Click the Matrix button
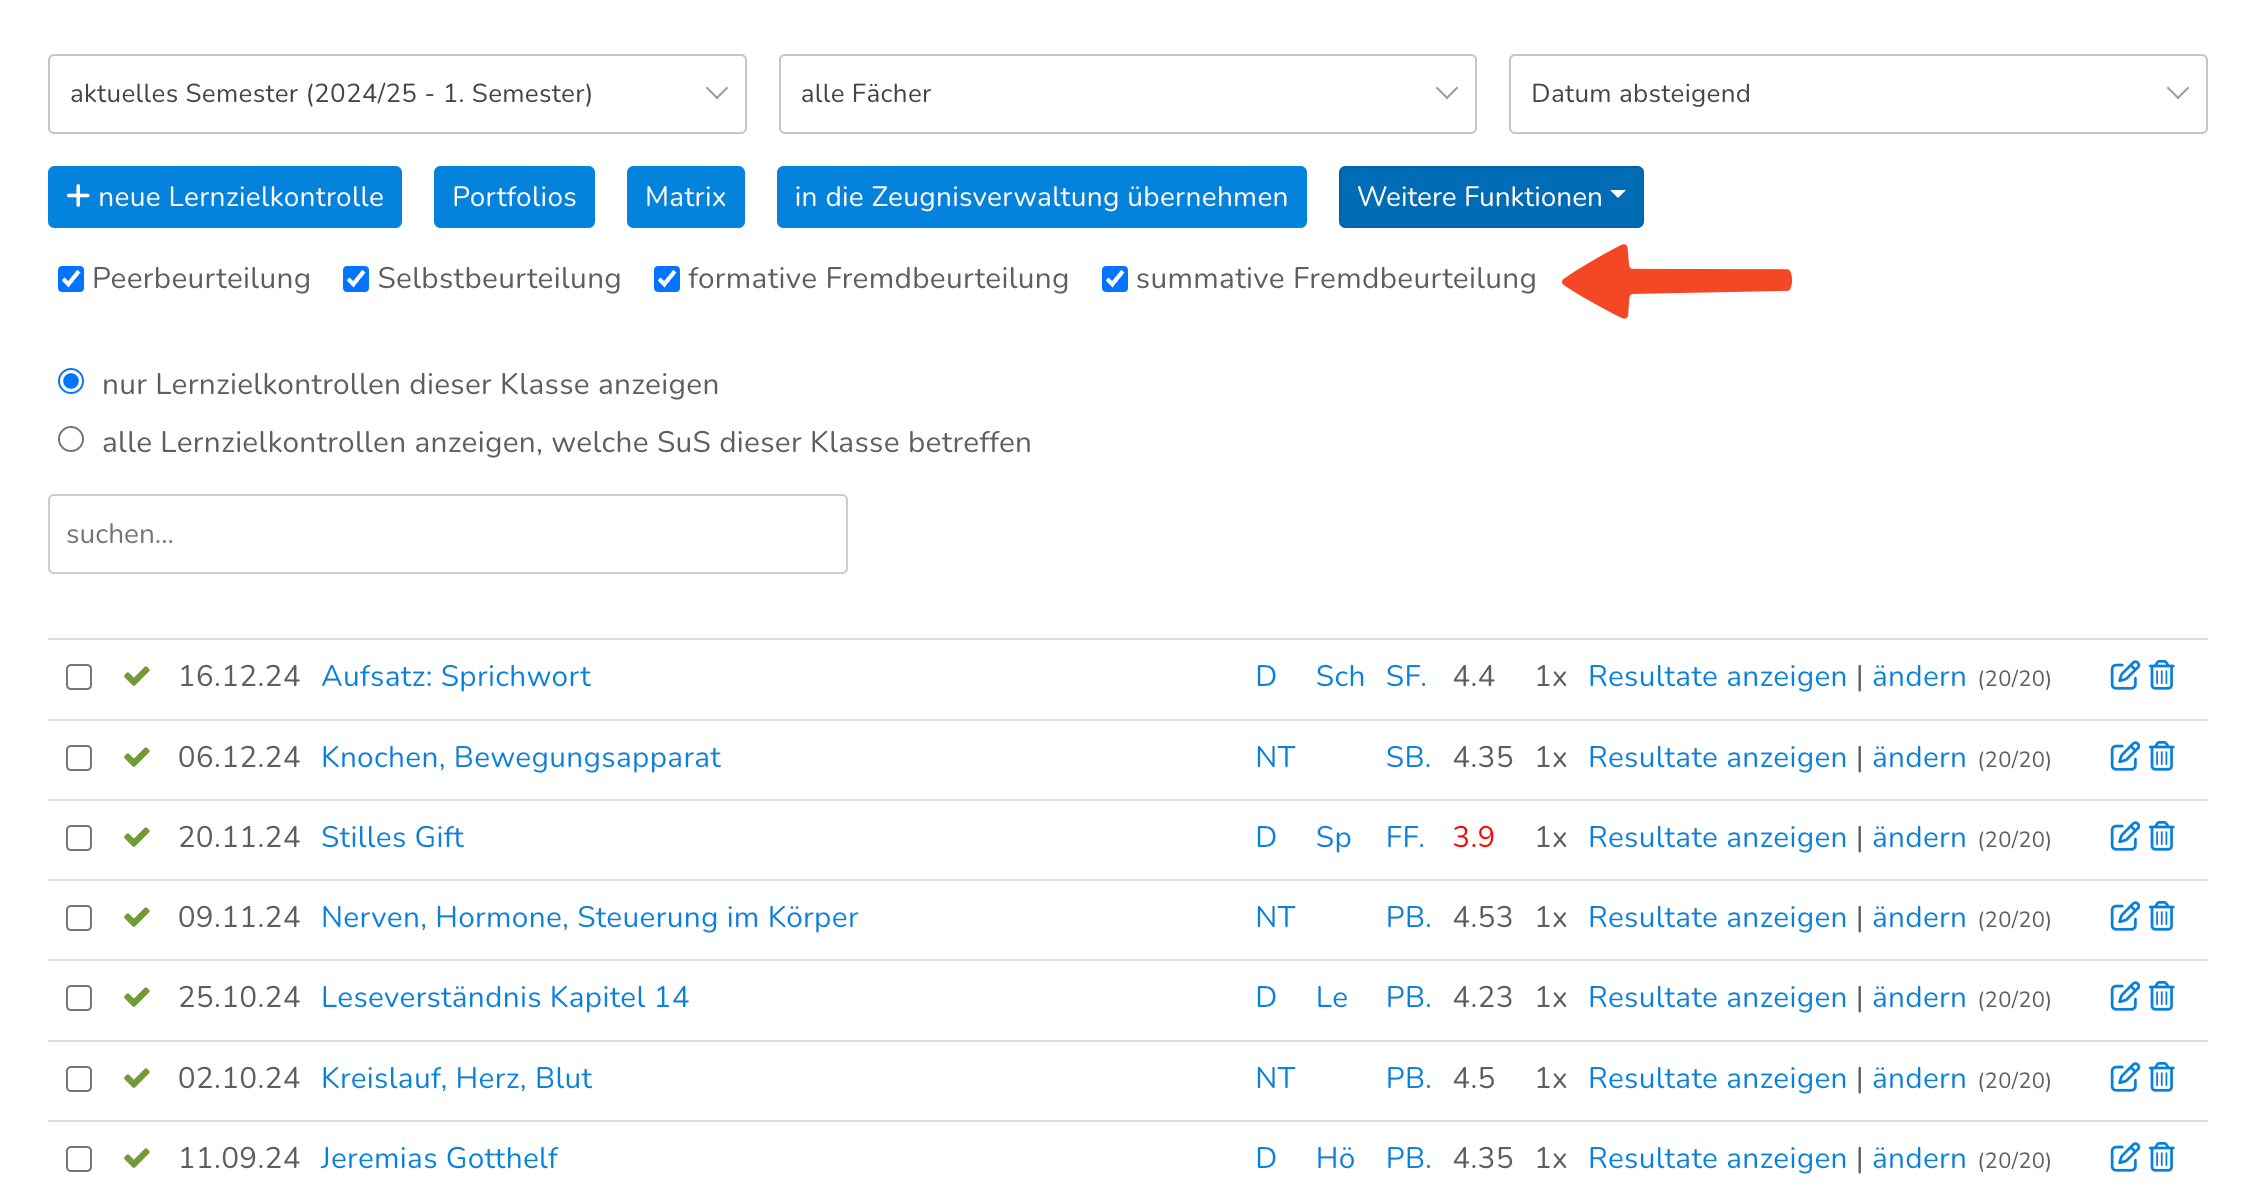Viewport: 2242px width, 1198px height. (x=685, y=197)
